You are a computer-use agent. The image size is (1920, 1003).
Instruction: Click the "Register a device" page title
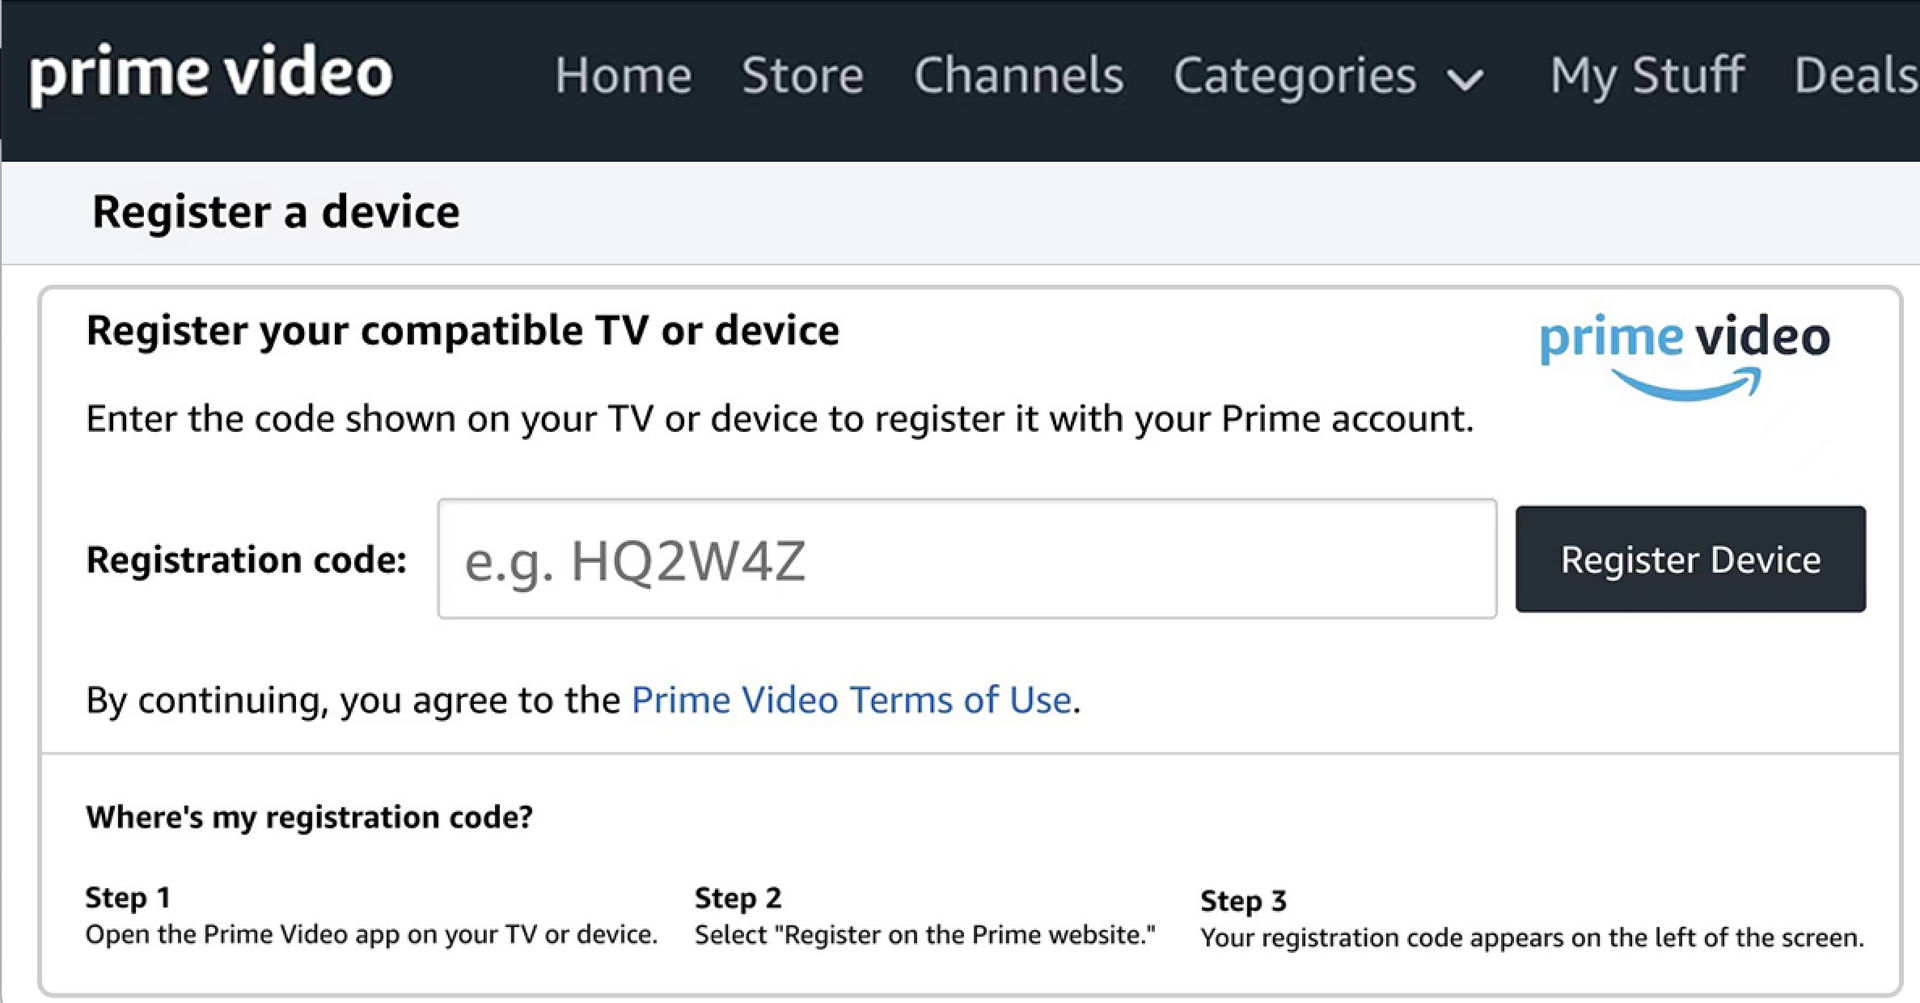tap(276, 212)
